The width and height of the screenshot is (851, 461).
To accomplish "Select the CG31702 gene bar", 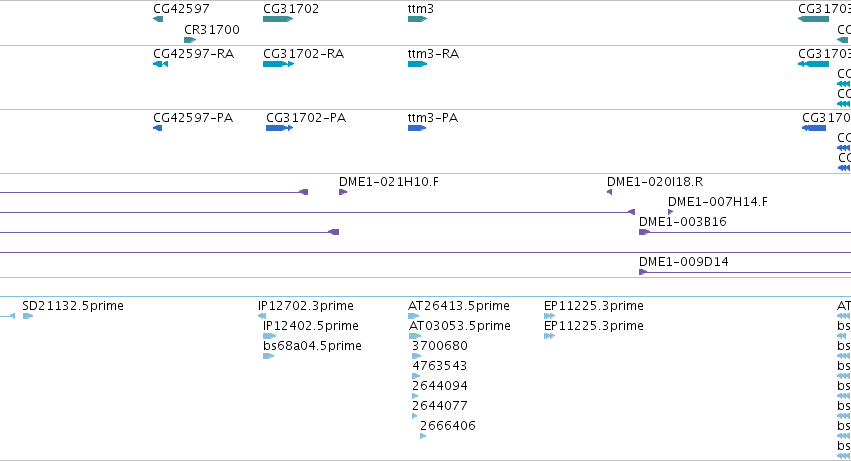I will pyautogui.click(x=278, y=19).
